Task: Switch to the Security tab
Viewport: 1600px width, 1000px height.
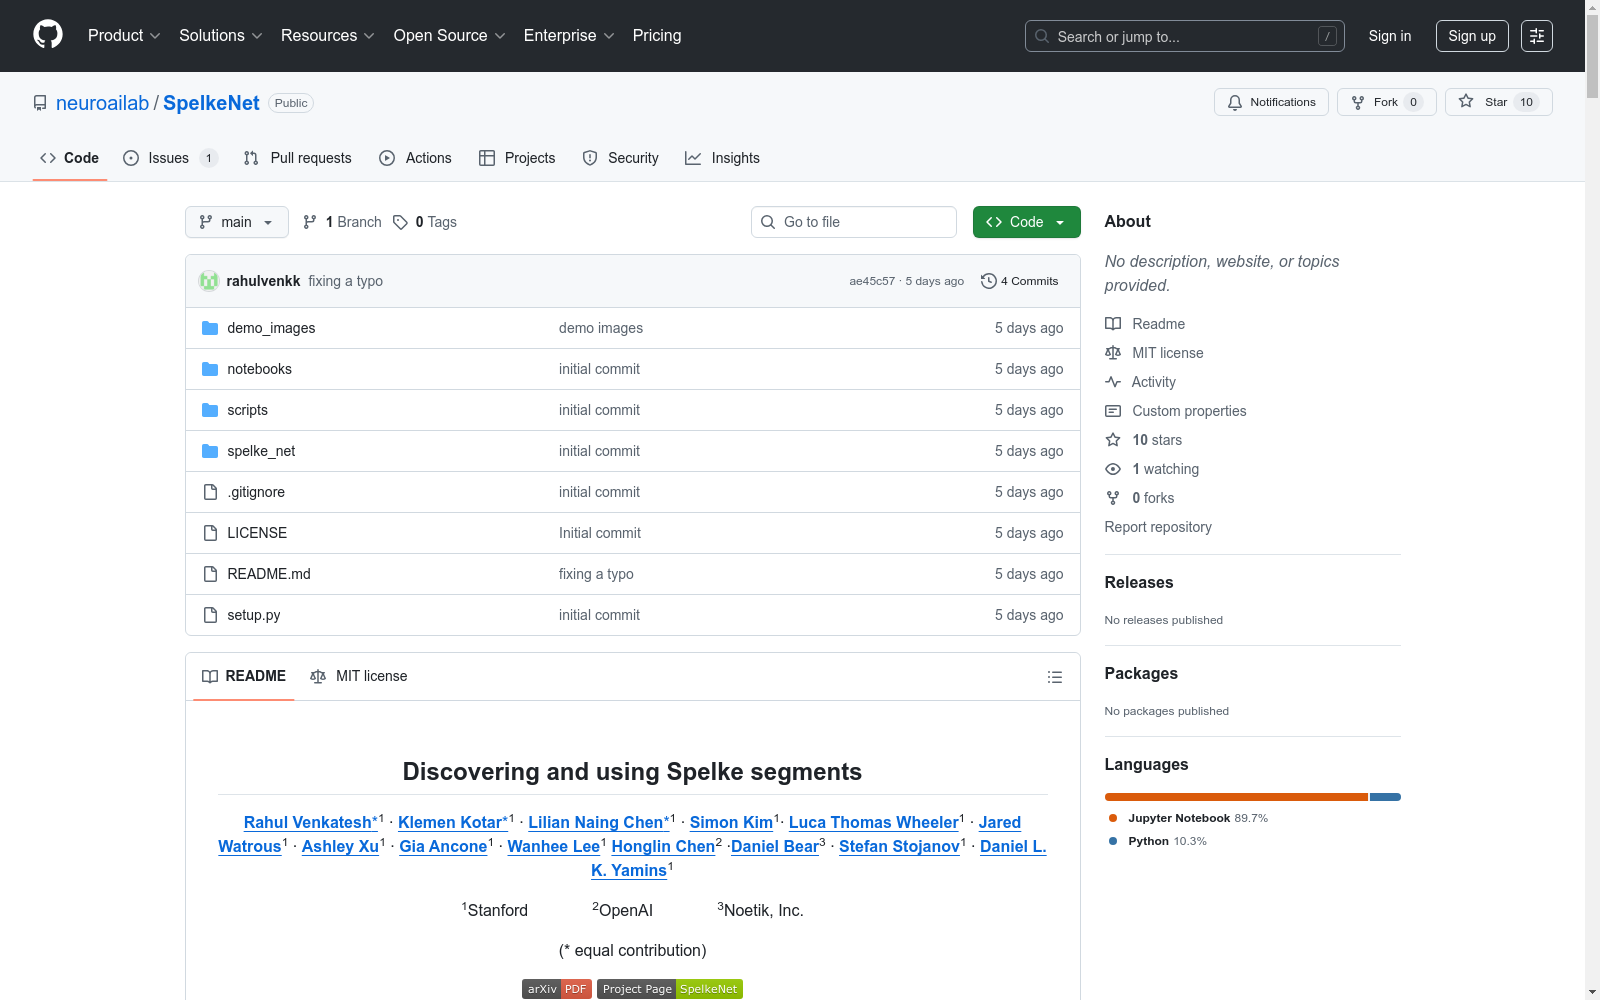Action: pyautogui.click(x=621, y=158)
